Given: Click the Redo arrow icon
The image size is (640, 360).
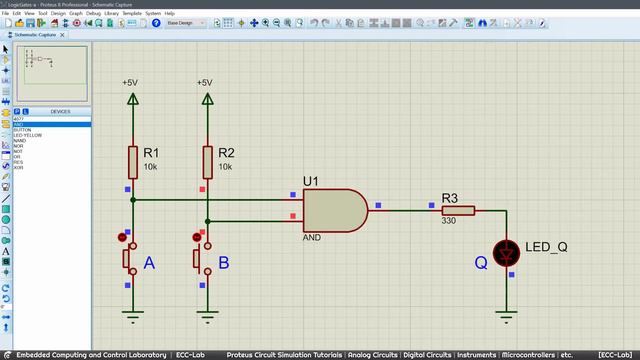Looking at the screenshot, I should click(325, 23).
